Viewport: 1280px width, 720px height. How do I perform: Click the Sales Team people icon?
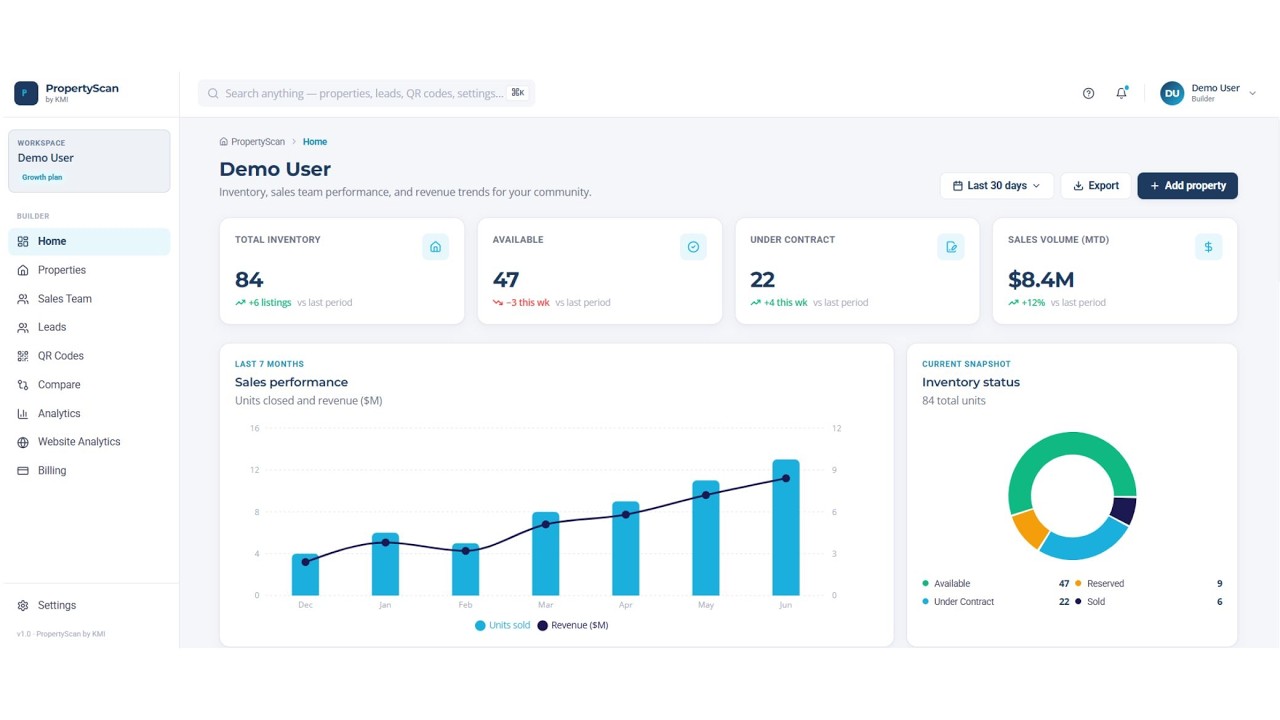23,299
